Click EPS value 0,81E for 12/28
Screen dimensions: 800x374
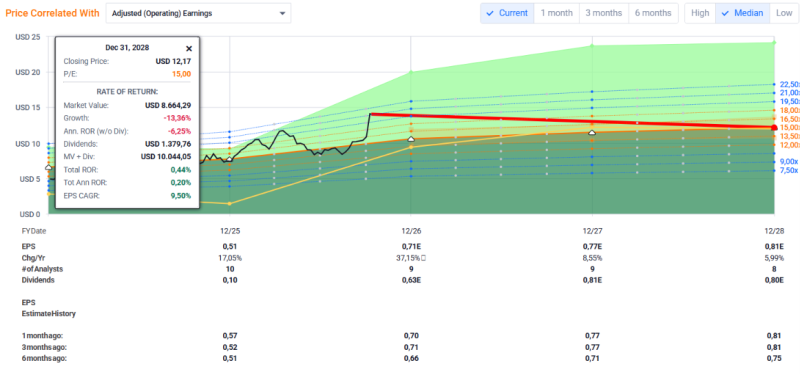[x=774, y=246]
